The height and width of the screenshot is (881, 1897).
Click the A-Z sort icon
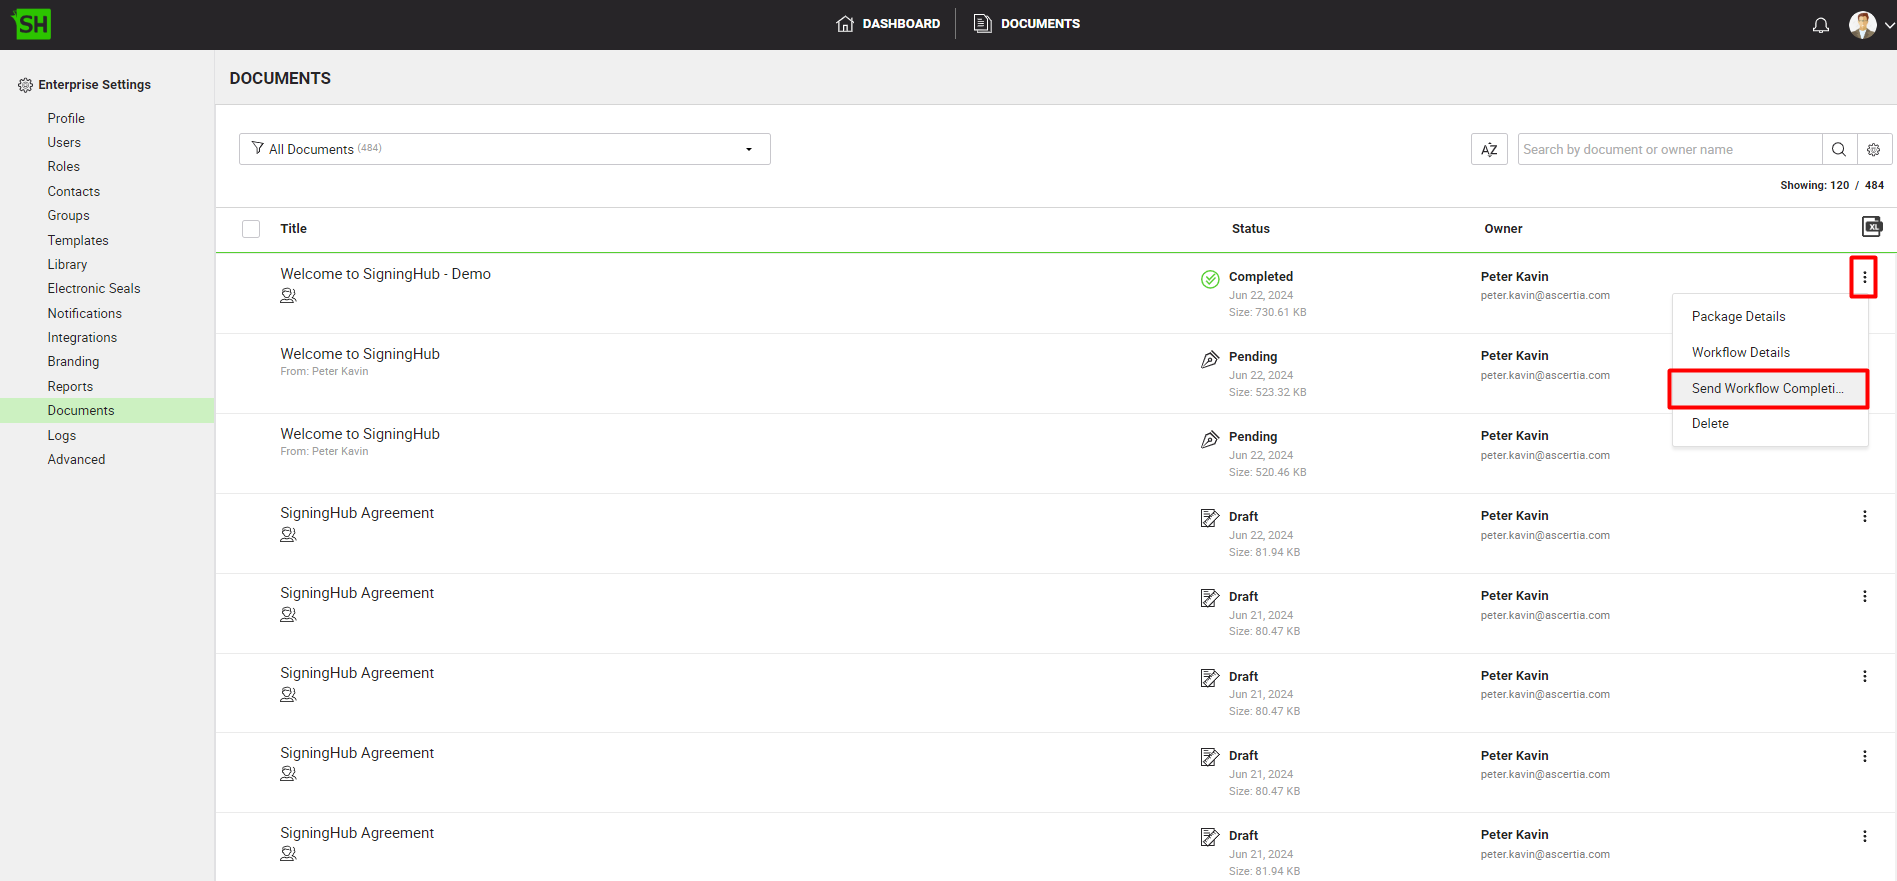point(1488,149)
